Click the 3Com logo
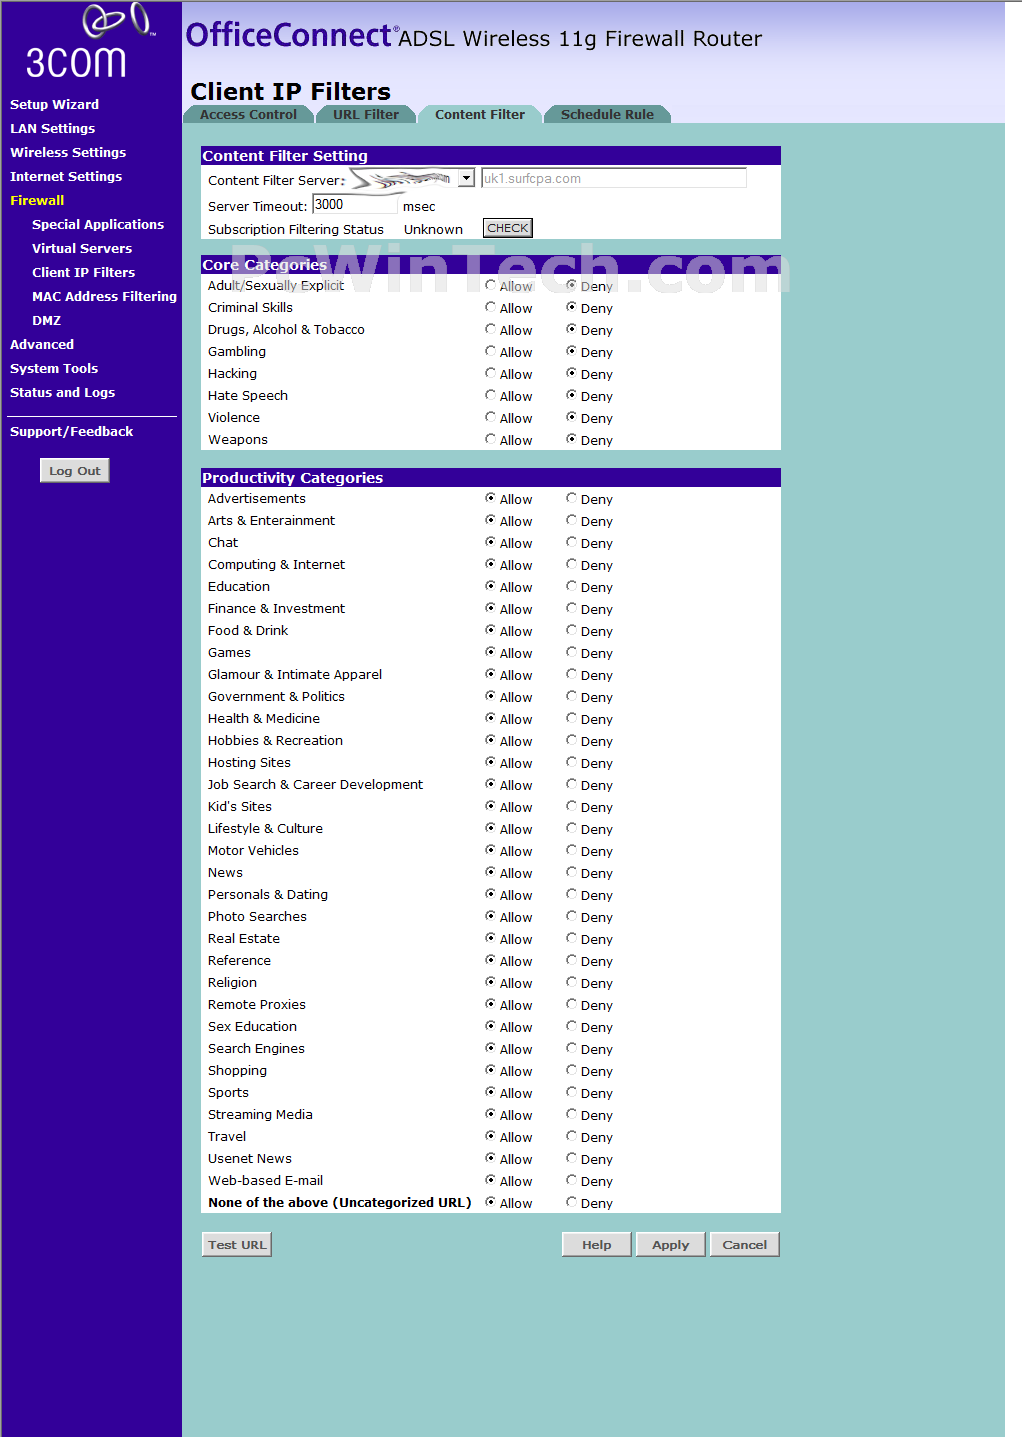Viewport: 1022px width, 1437px height. pyautogui.click(x=89, y=42)
